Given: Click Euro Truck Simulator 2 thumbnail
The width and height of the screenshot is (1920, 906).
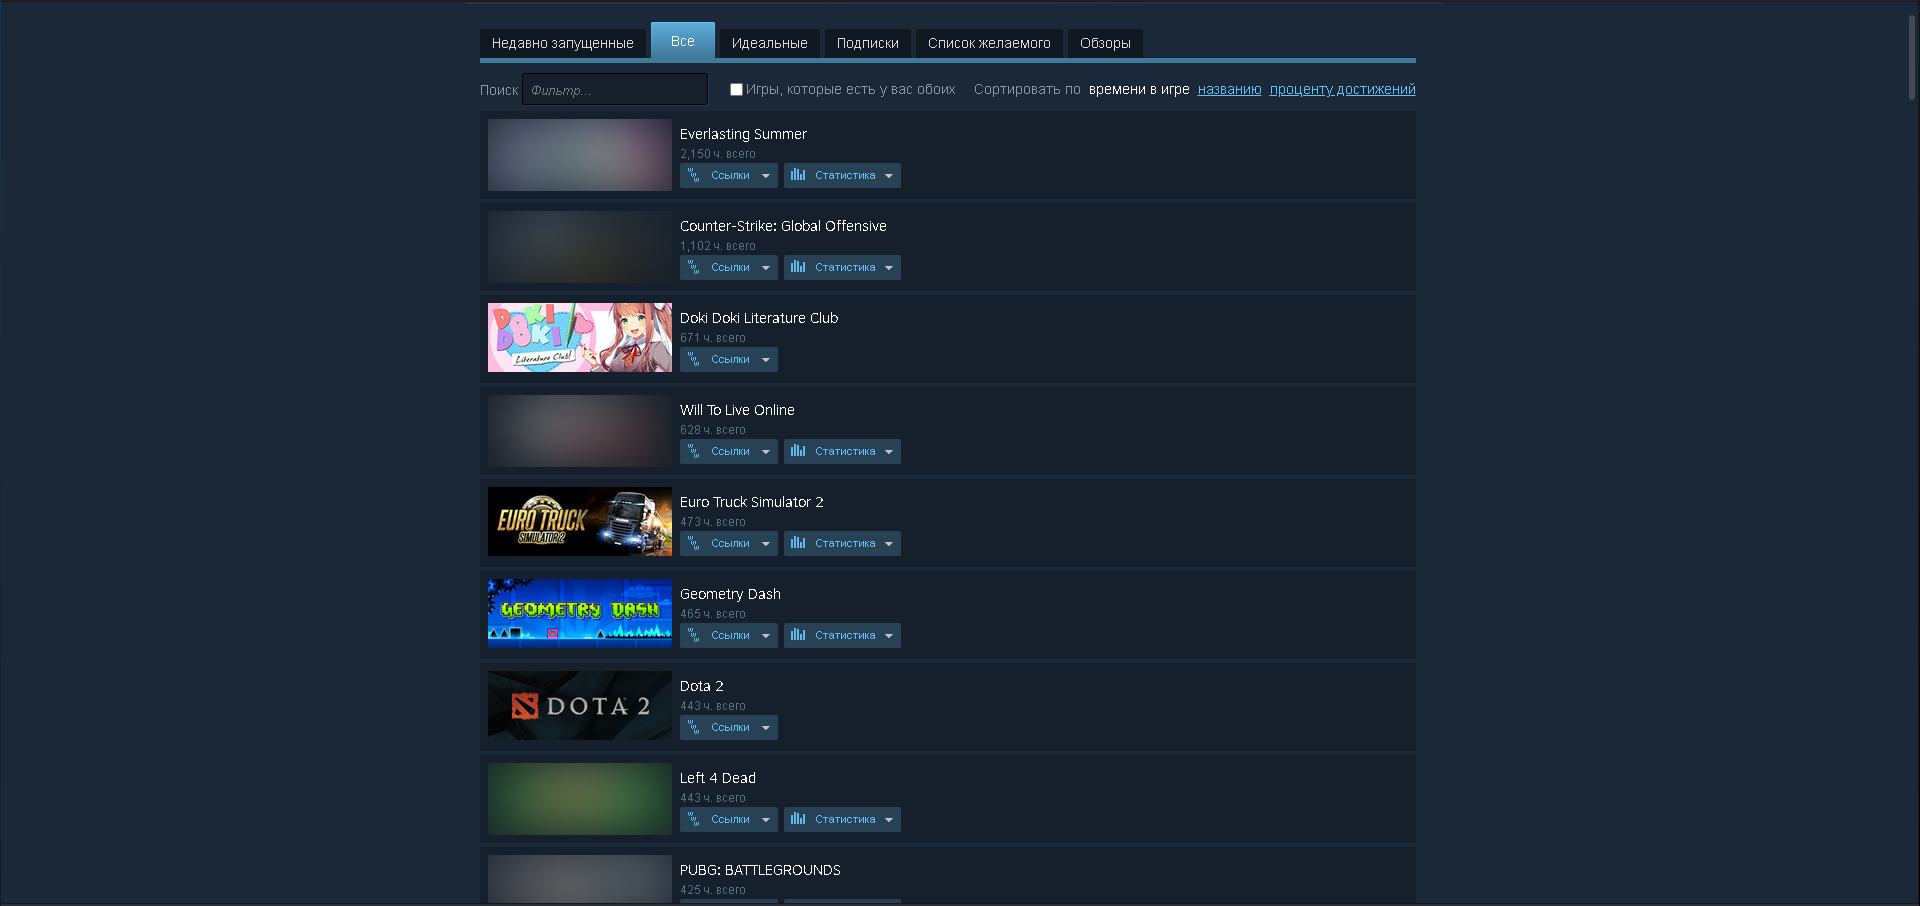Looking at the screenshot, I should tap(580, 522).
